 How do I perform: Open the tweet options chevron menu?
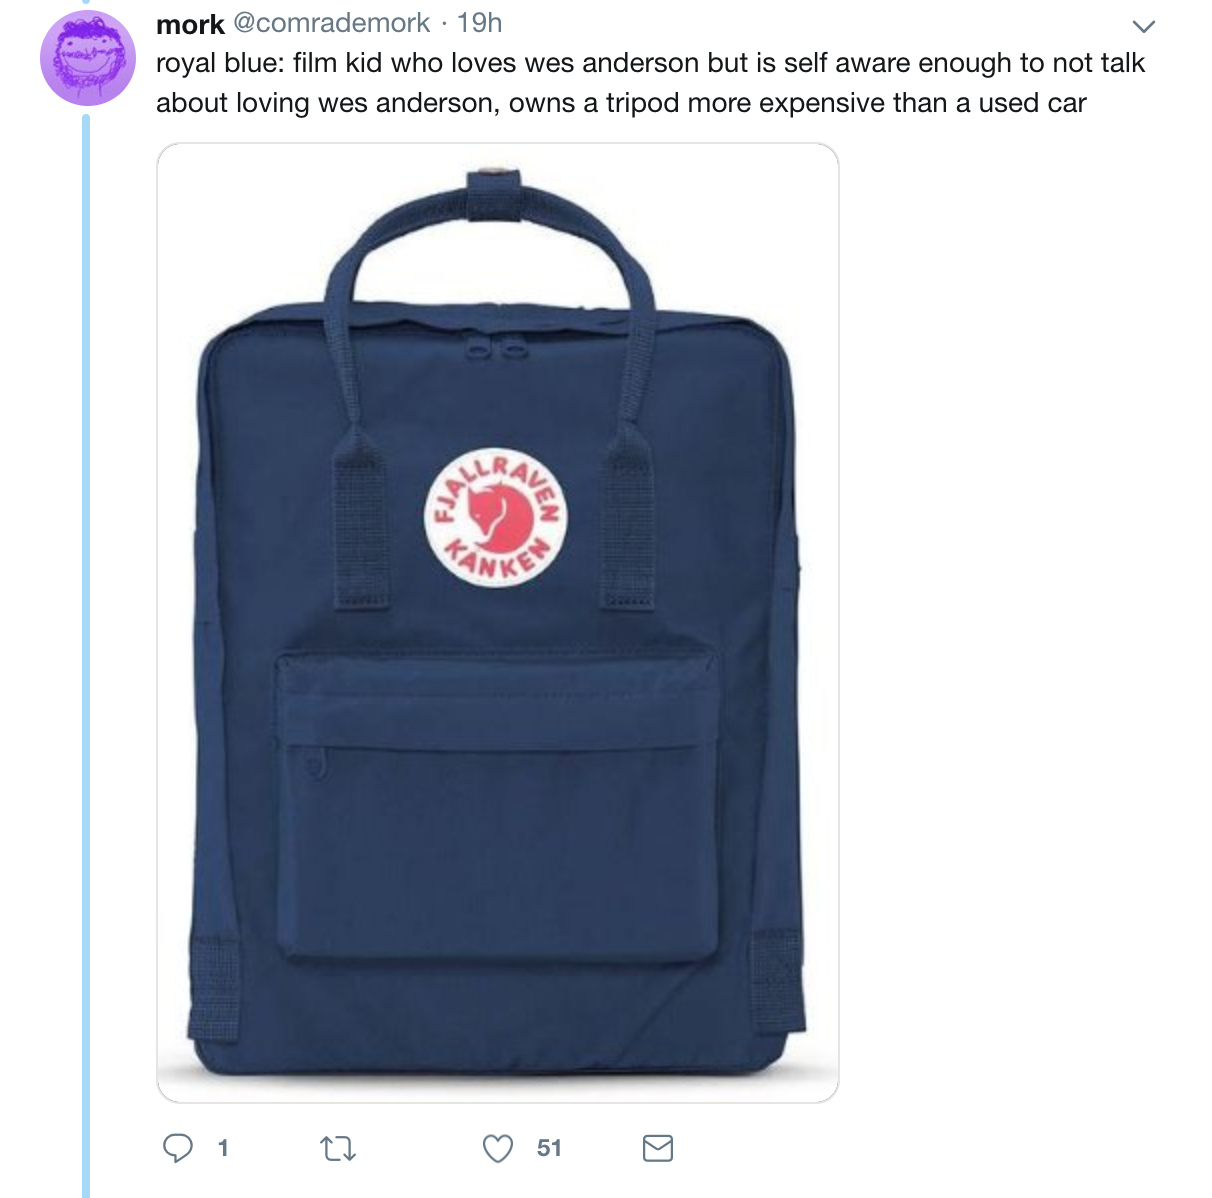1143,26
